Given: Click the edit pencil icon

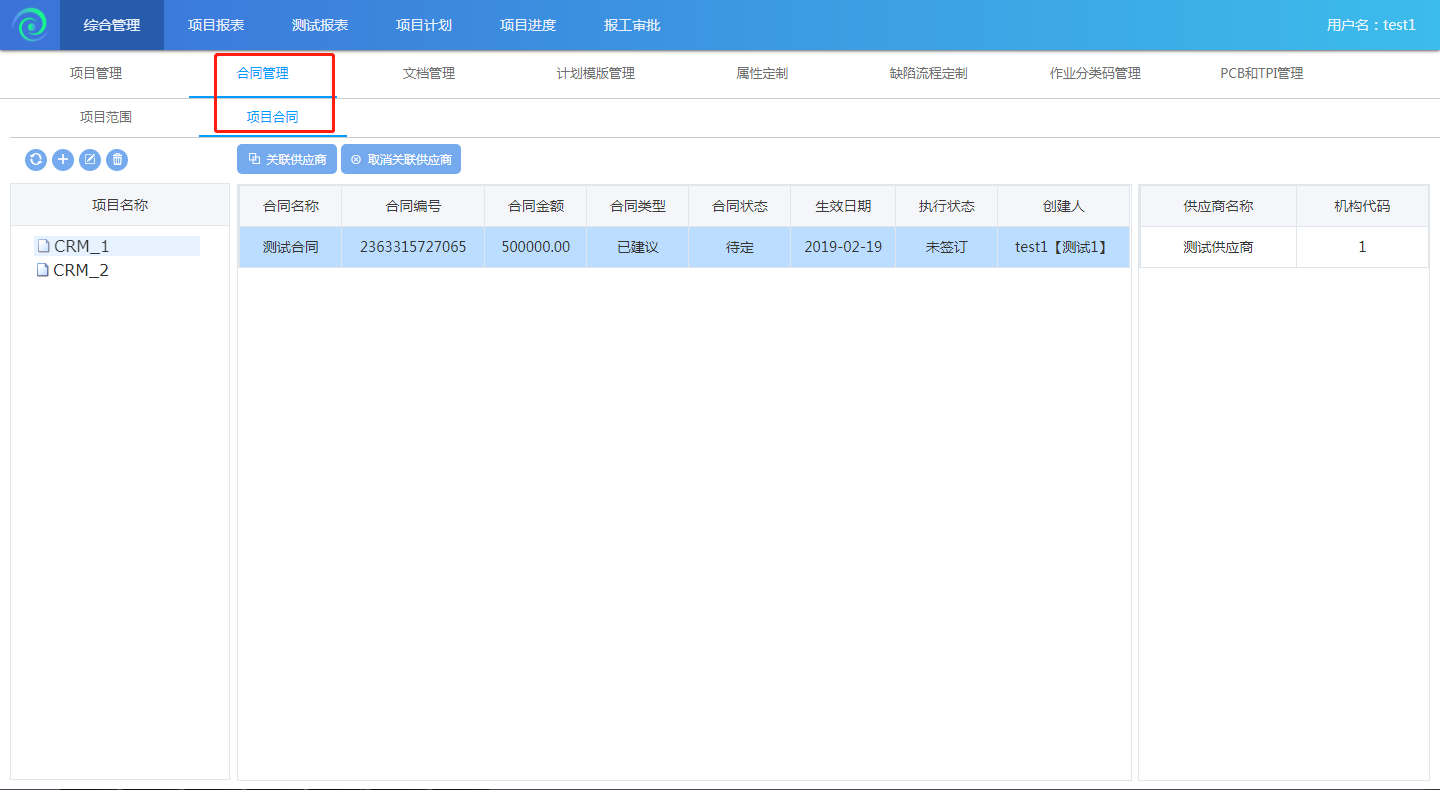Looking at the screenshot, I should tap(90, 160).
